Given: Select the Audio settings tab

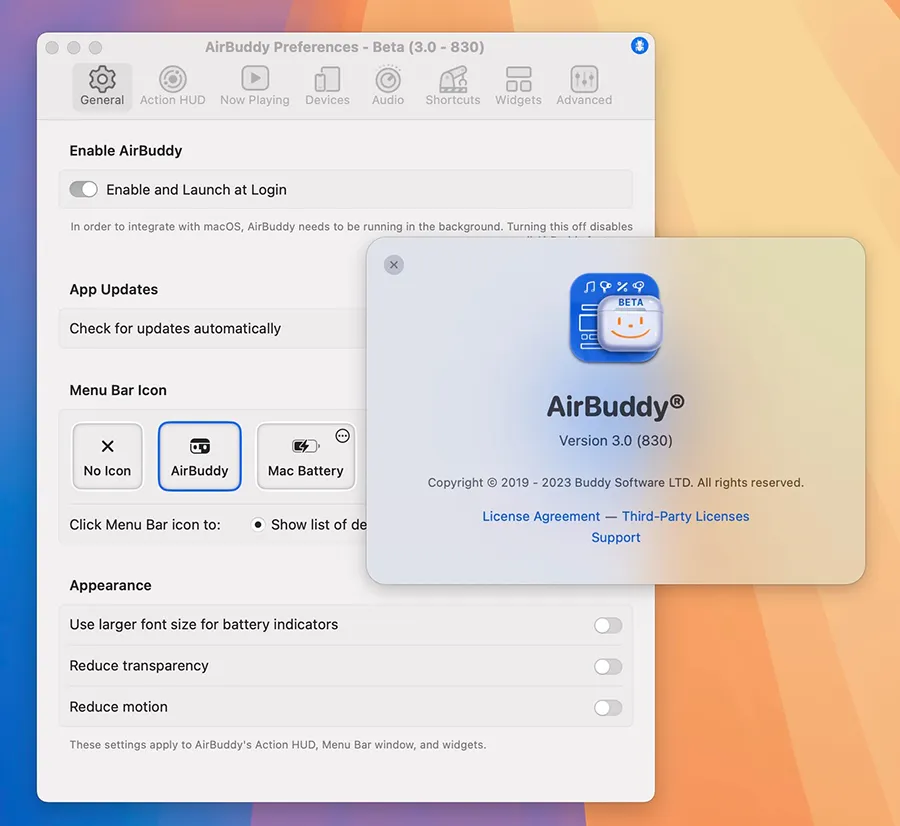Looking at the screenshot, I should (x=388, y=86).
